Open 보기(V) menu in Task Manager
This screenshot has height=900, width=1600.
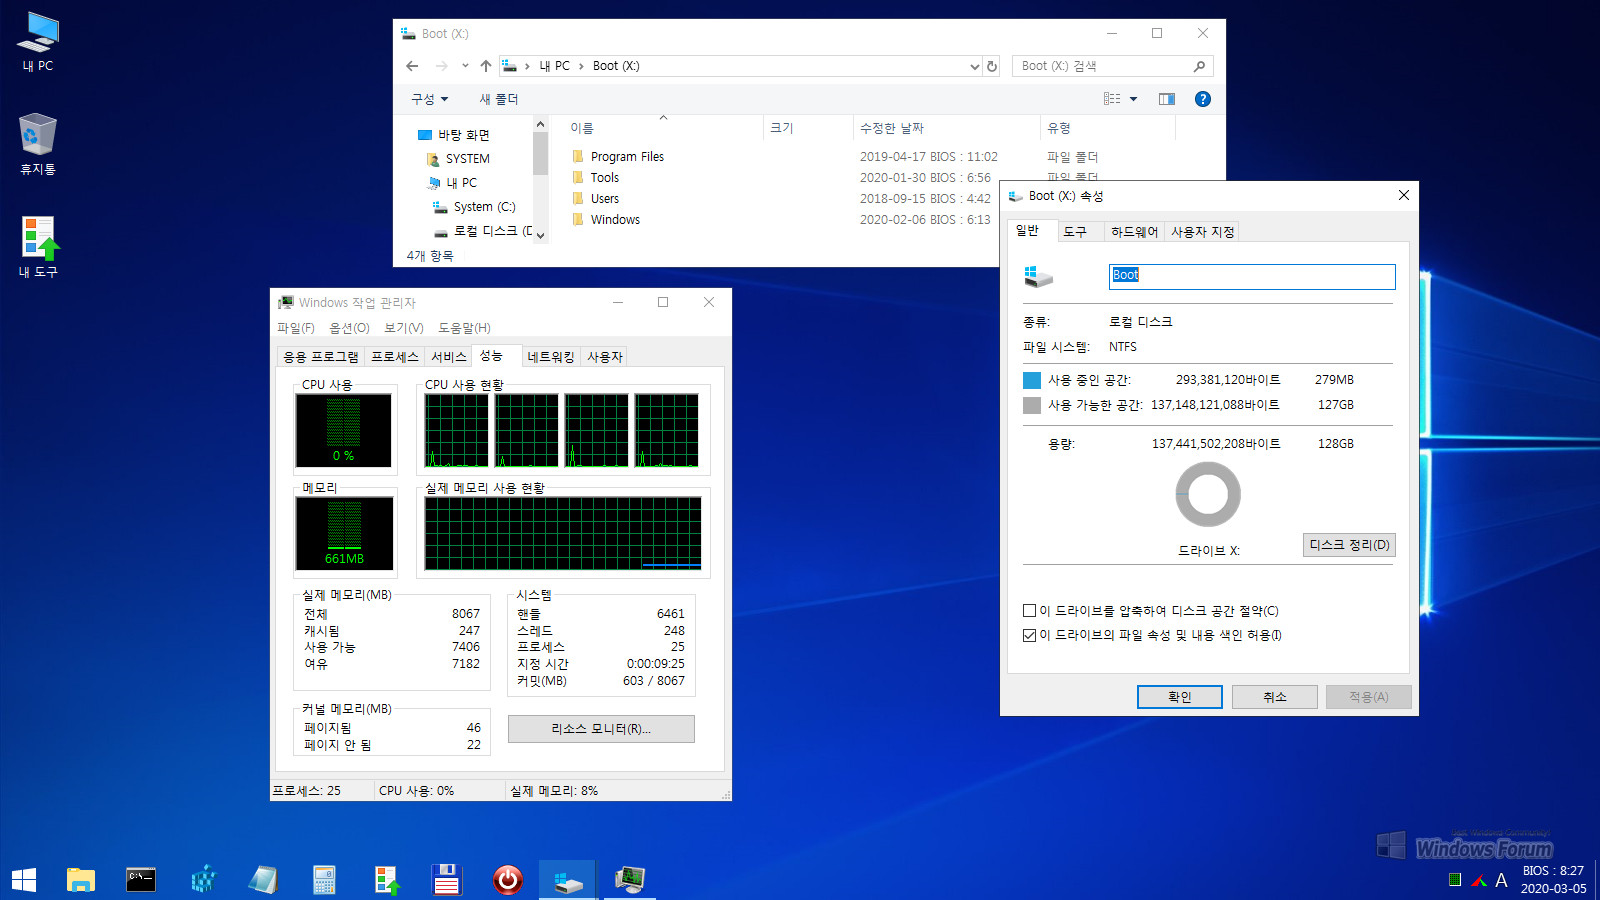[404, 328]
